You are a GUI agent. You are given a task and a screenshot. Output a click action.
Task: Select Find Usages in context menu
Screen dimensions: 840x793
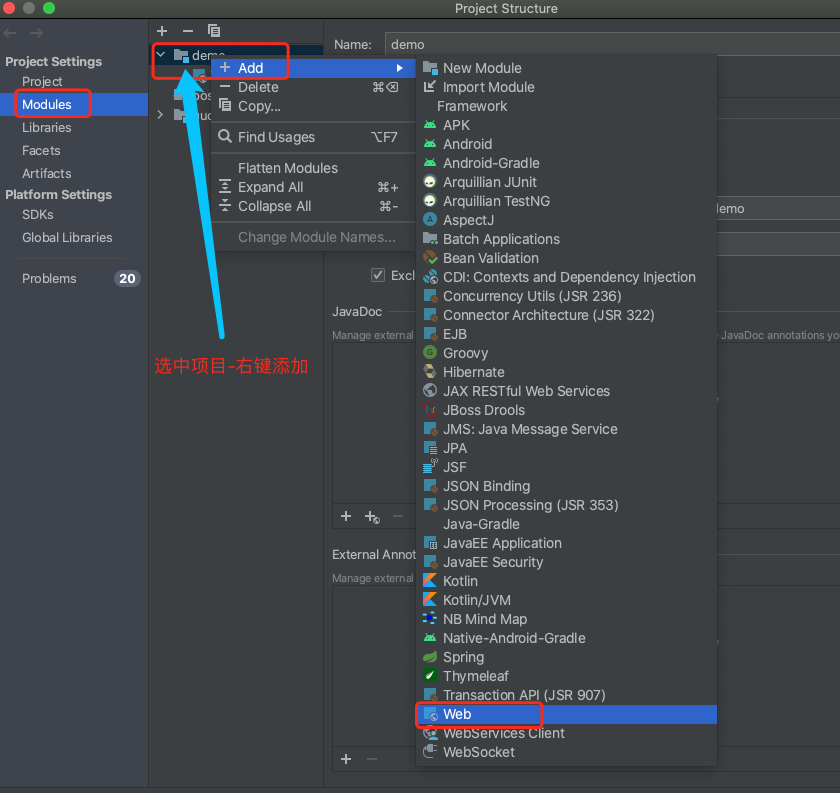point(313,137)
